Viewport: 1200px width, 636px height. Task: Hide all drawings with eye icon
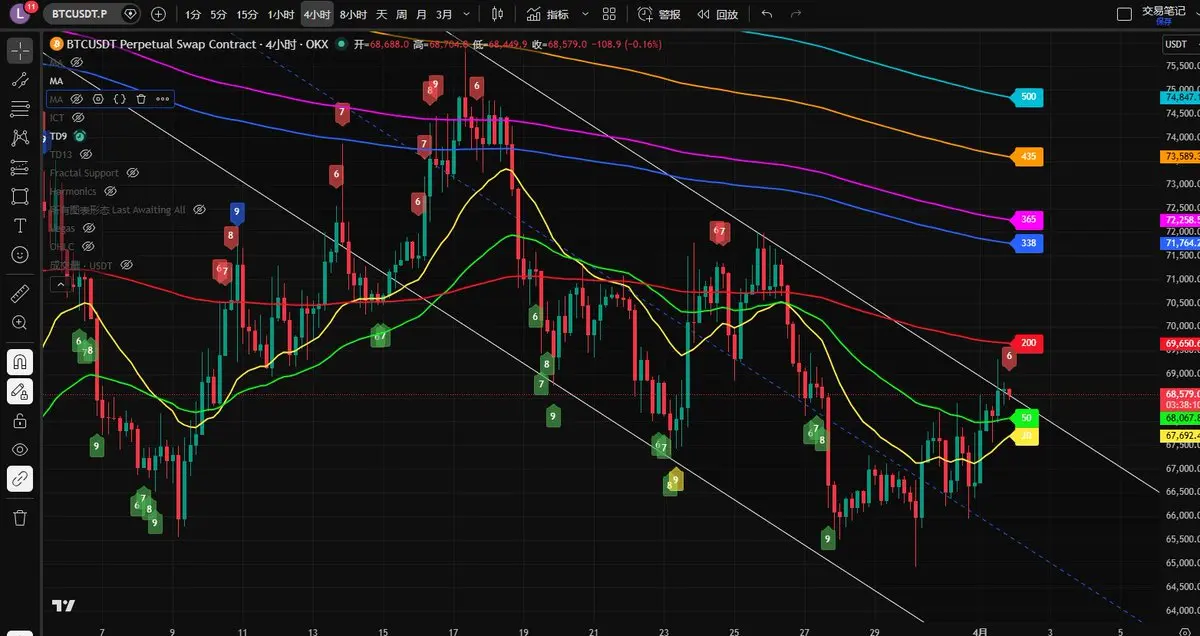(x=19, y=449)
